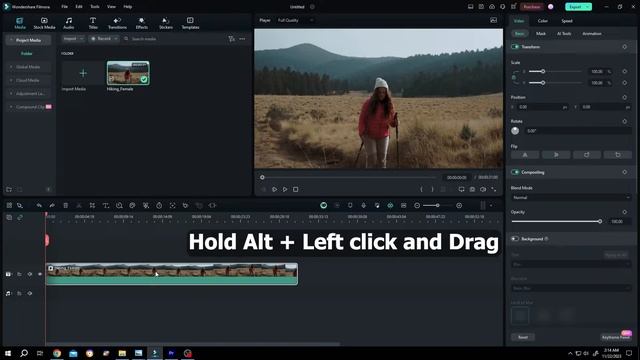Click the timeline Color palette icon

point(132,205)
